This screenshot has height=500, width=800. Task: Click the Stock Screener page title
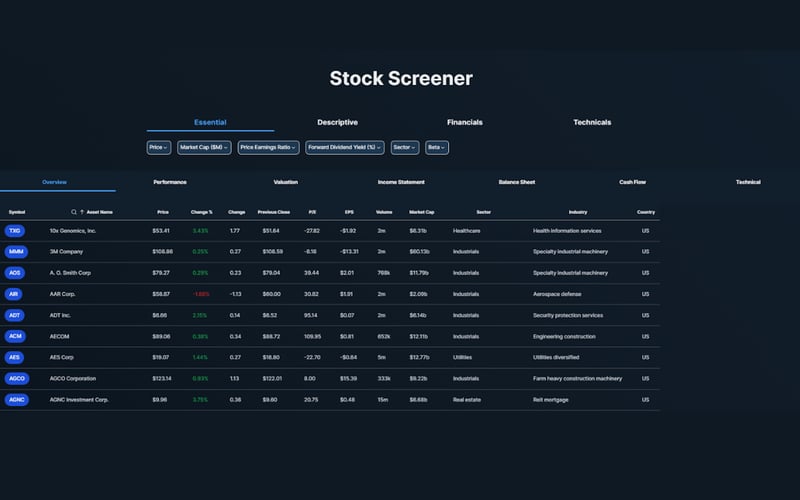point(401,79)
